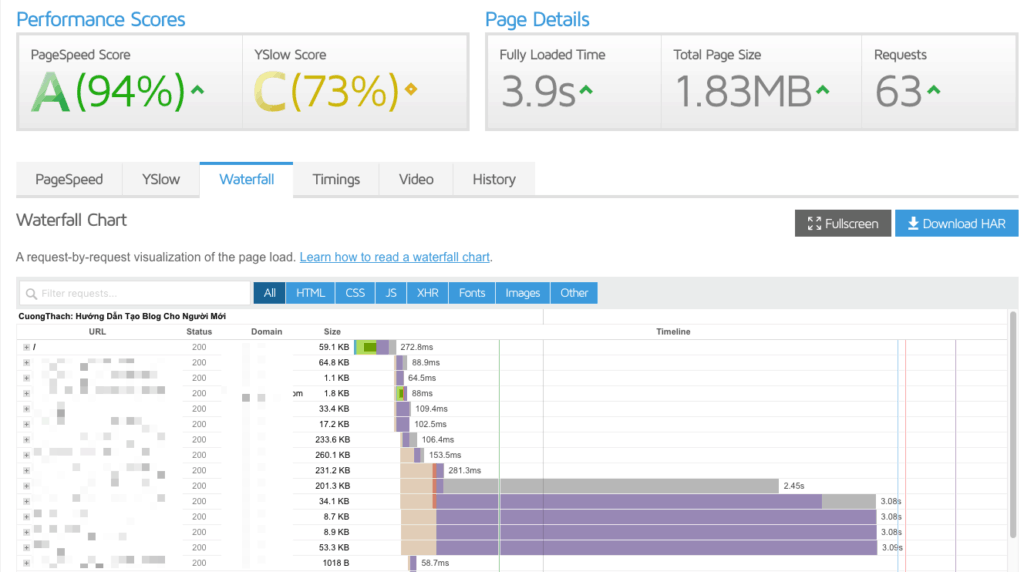Click the Requests count up arrow

pos(934,90)
